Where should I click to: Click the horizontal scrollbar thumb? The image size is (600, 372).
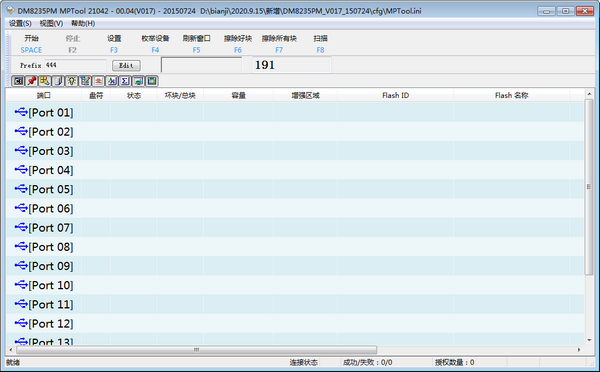coord(196,350)
